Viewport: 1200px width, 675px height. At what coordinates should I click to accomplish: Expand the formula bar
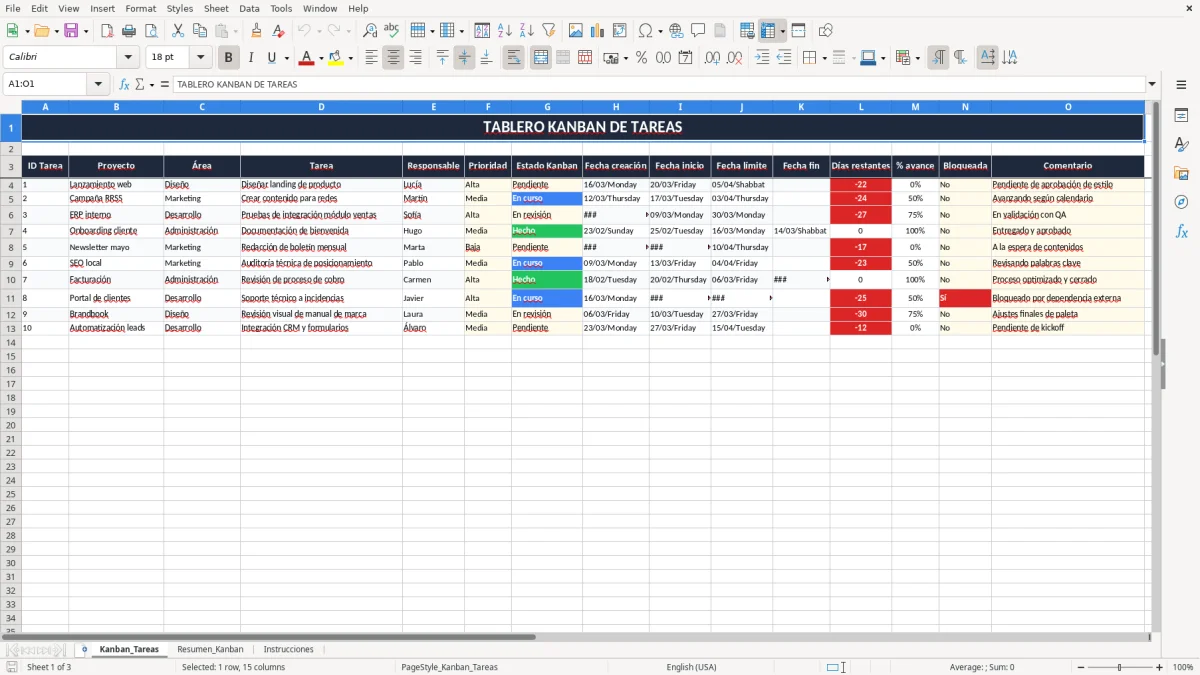pos(1152,84)
